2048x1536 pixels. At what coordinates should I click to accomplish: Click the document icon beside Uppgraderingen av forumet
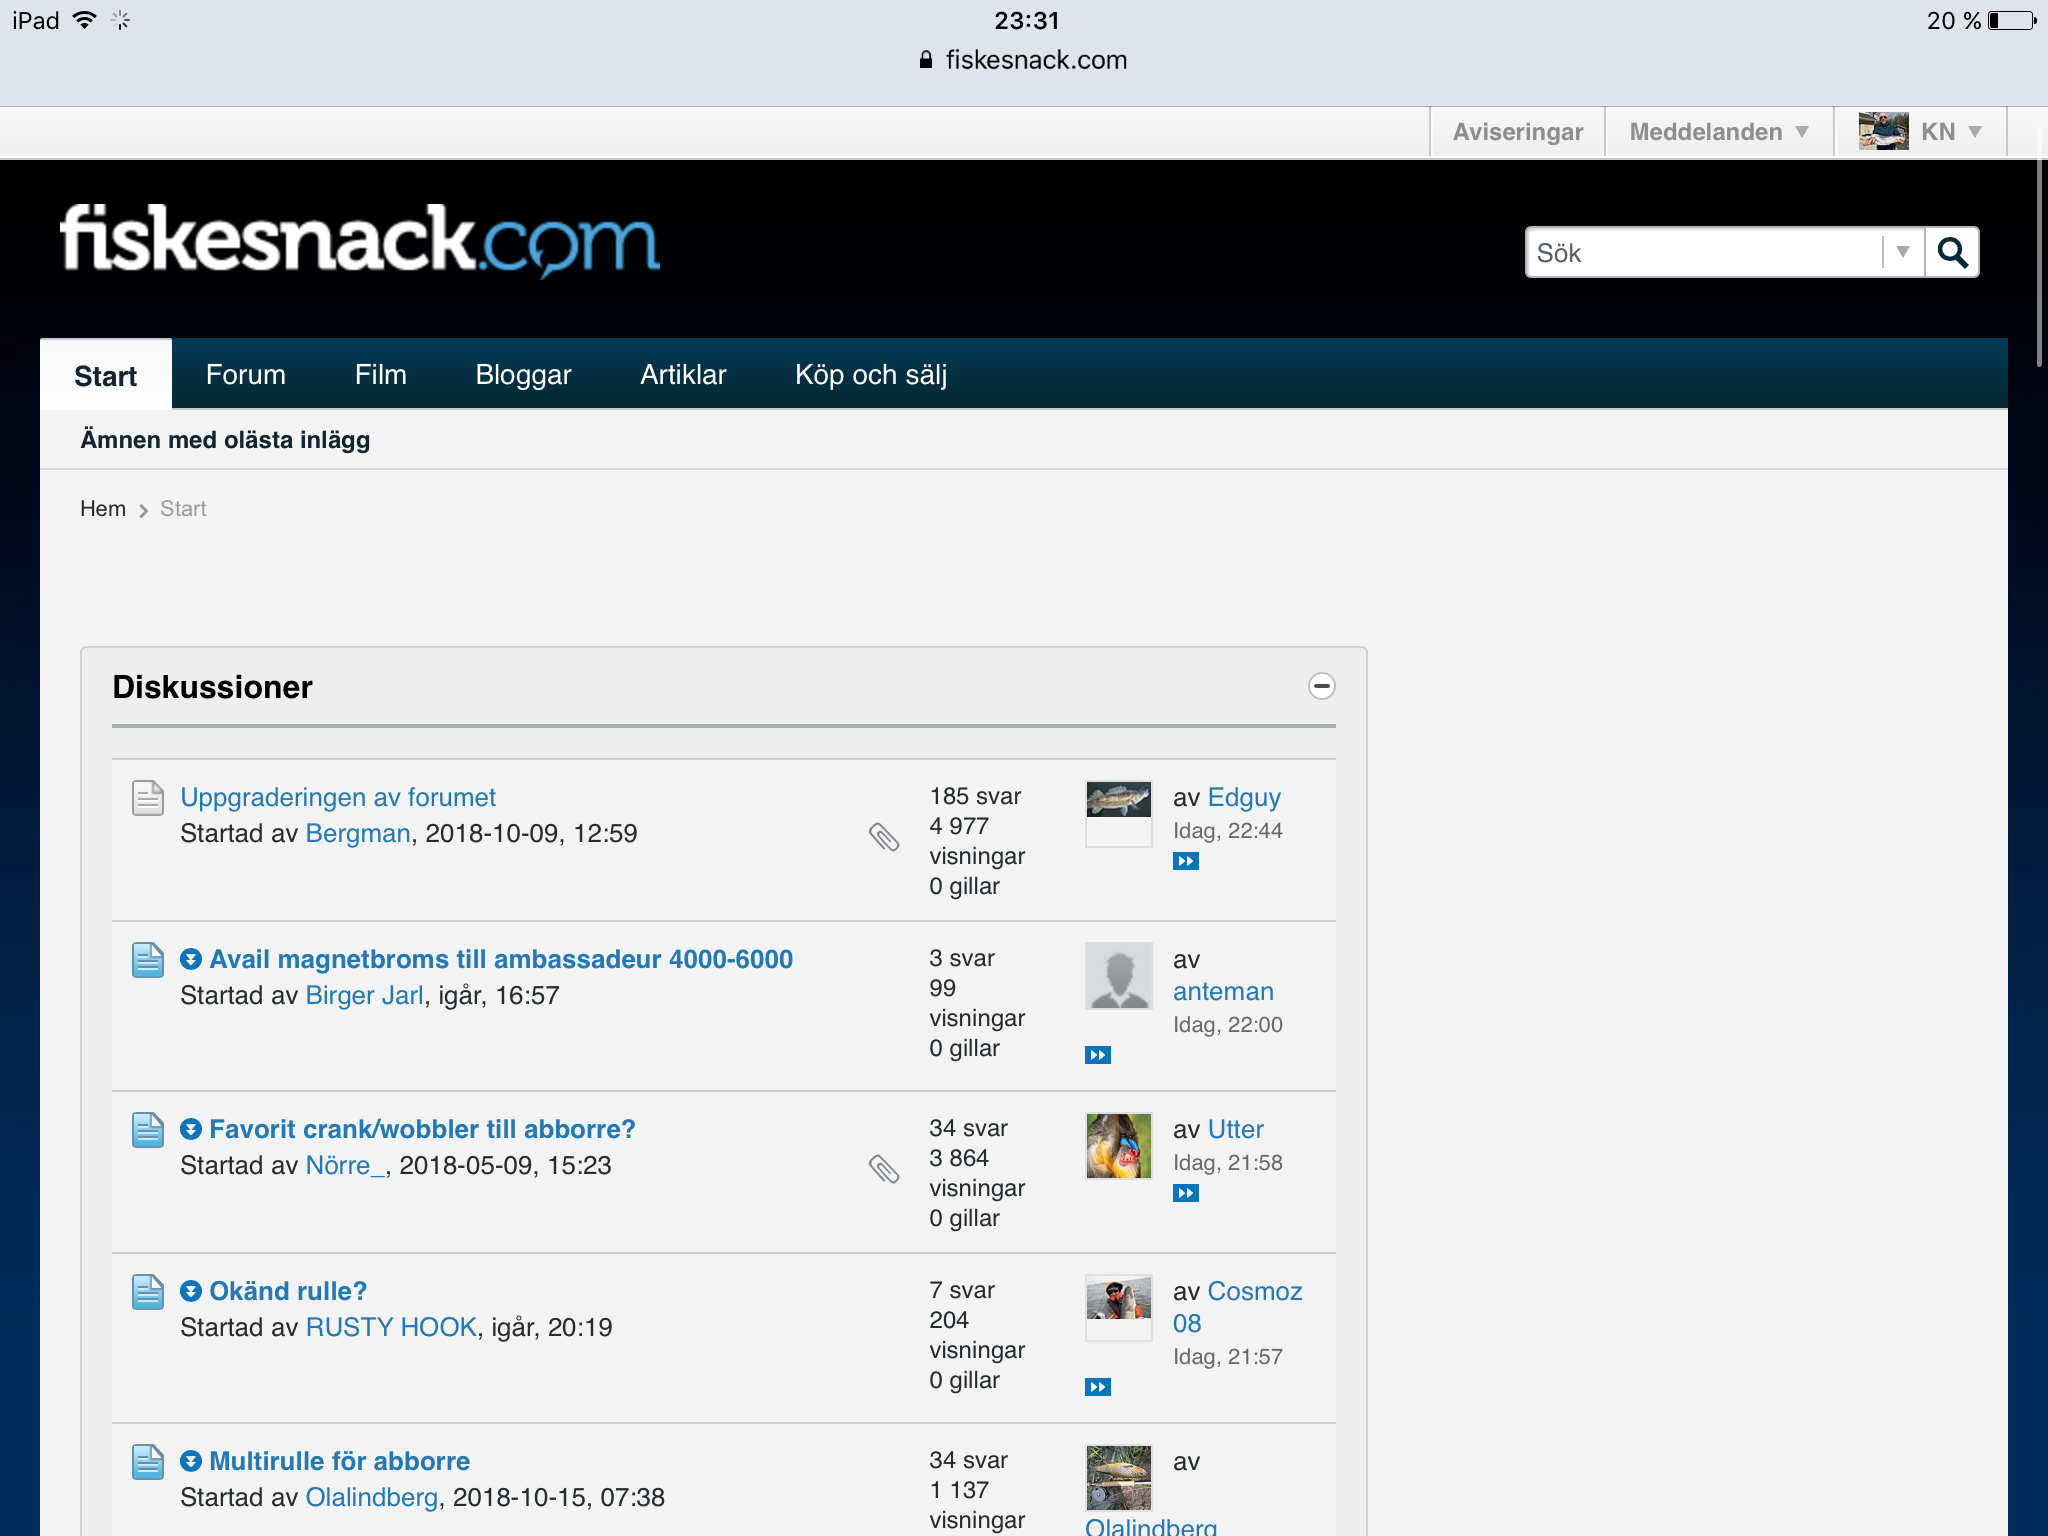[148, 798]
